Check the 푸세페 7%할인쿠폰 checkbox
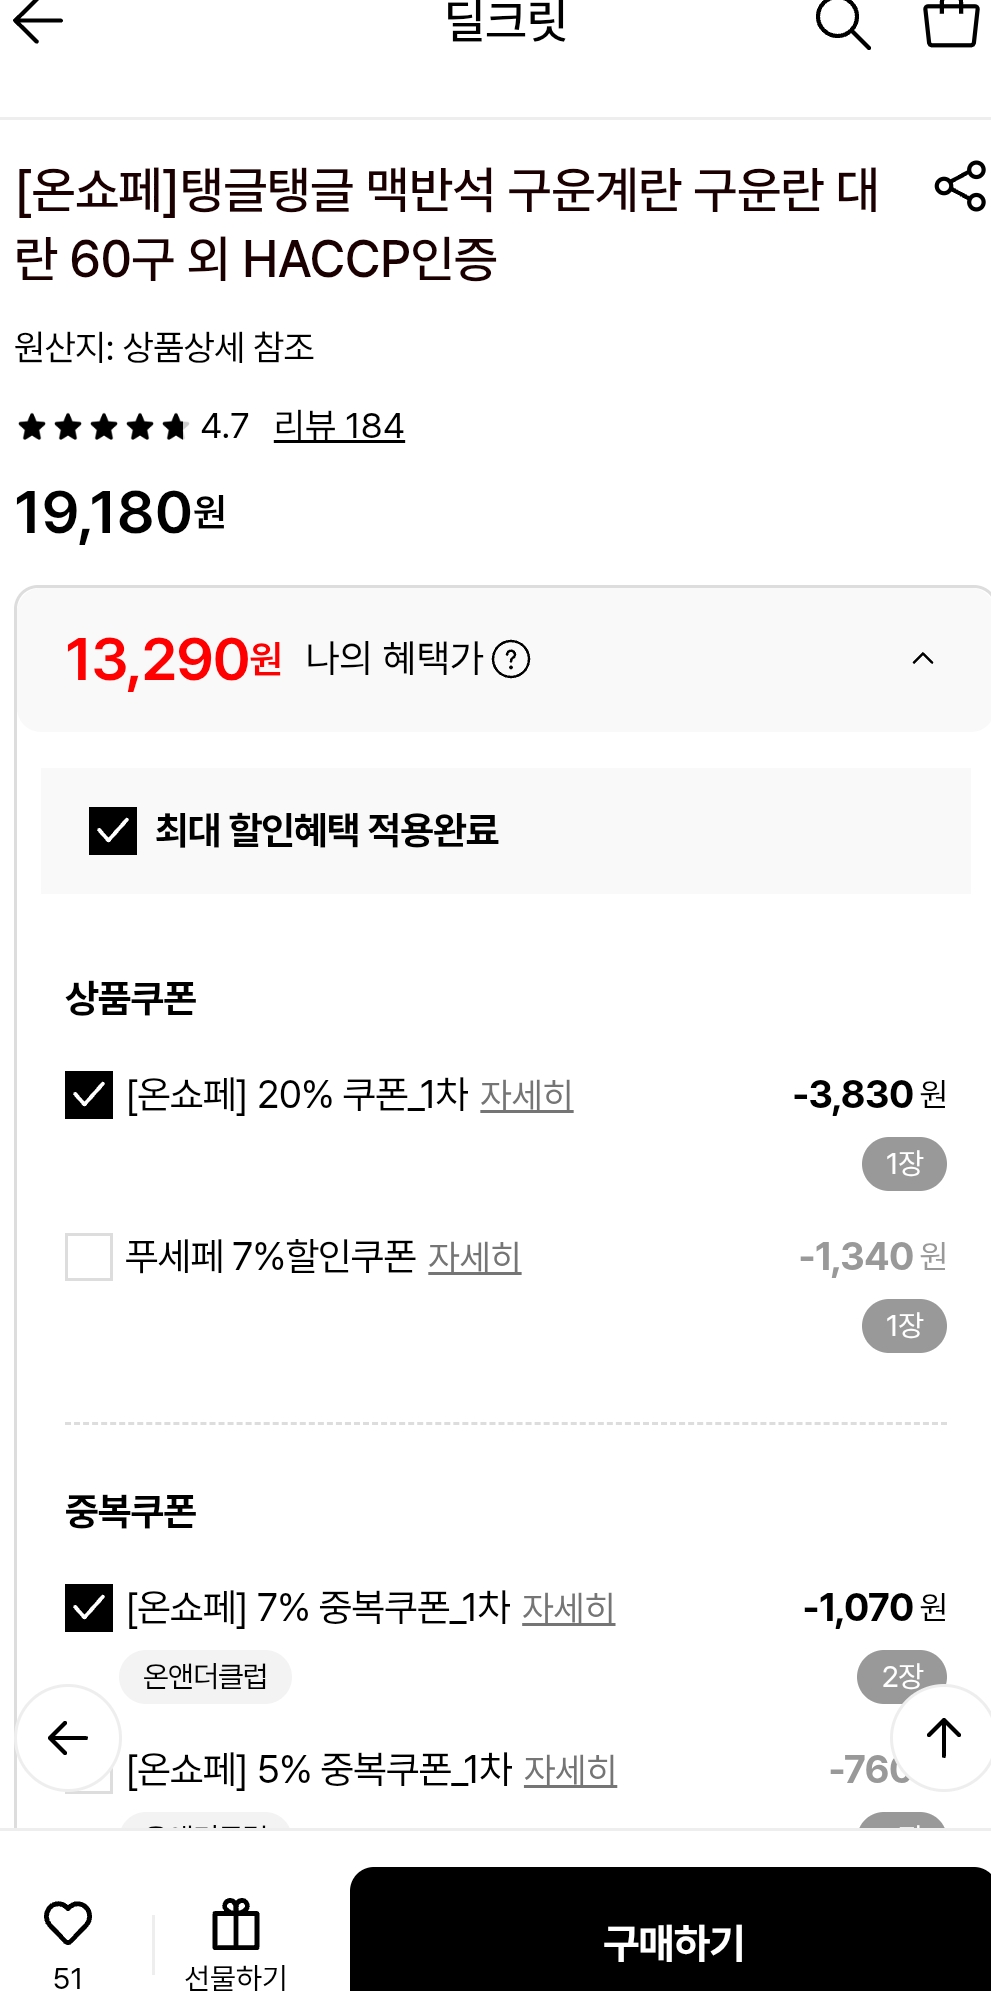The image size is (991, 1991). 89,1257
